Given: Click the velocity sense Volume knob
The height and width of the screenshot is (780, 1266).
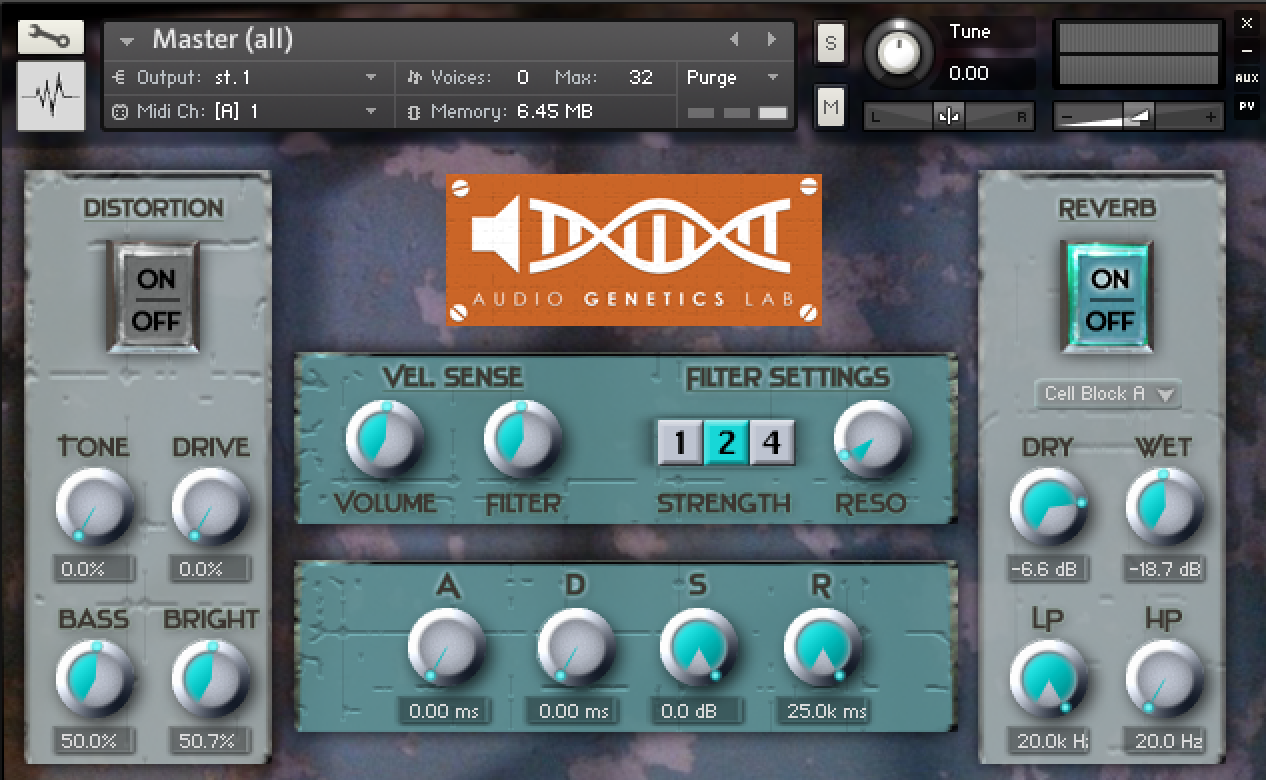Looking at the screenshot, I should tap(384, 439).
